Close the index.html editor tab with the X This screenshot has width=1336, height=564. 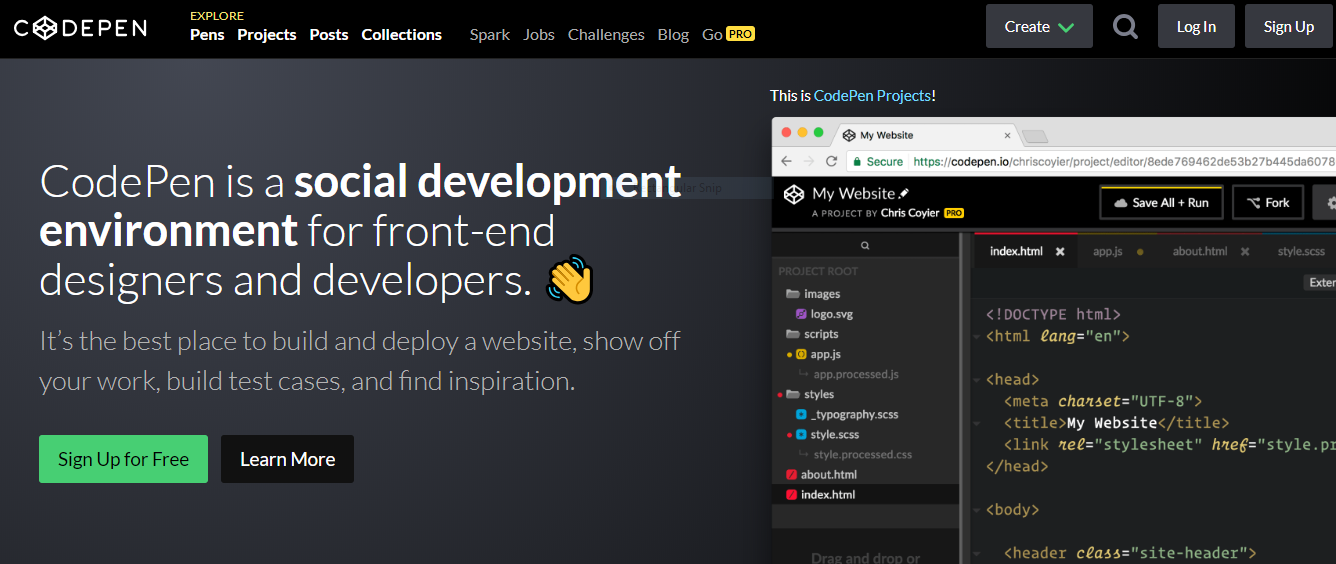1060,251
